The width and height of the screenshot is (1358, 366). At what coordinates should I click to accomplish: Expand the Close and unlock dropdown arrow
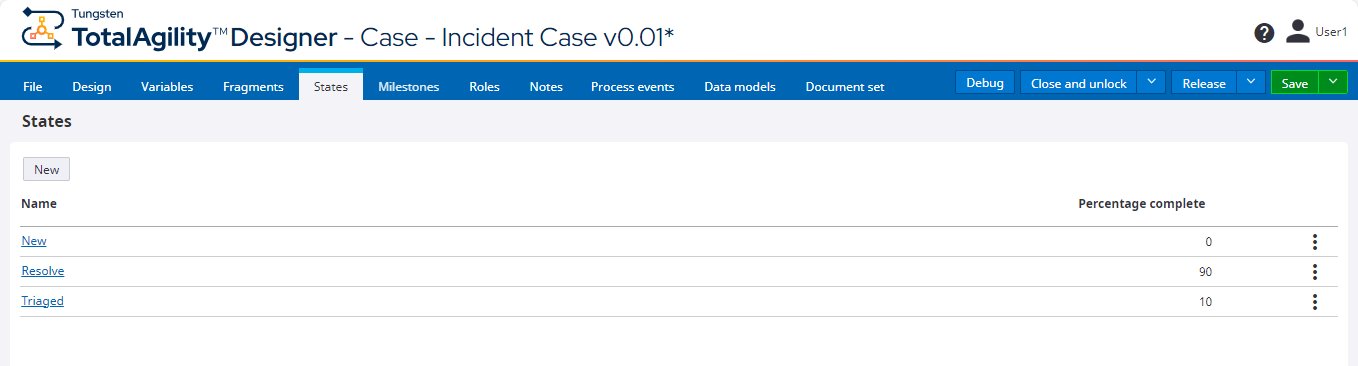point(1152,83)
